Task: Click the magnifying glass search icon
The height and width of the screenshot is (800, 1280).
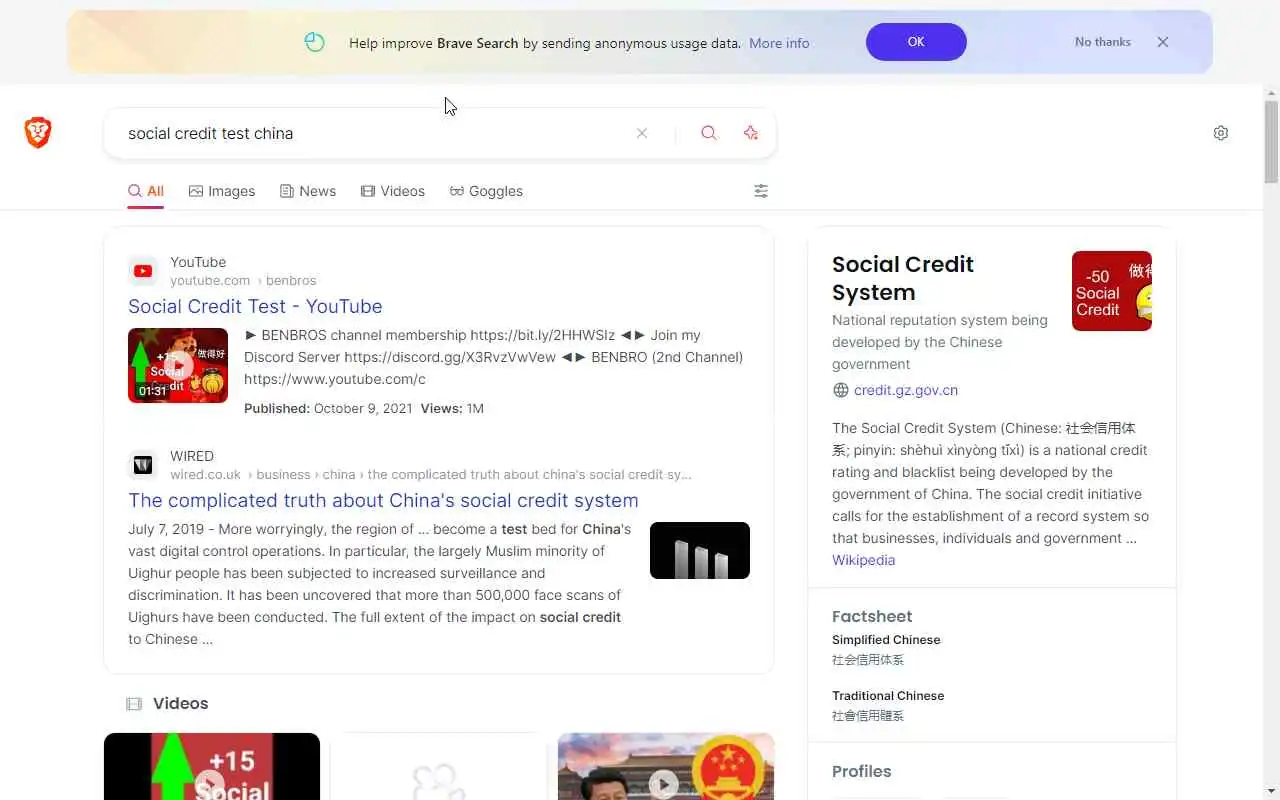Action: (x=709, y=133)
